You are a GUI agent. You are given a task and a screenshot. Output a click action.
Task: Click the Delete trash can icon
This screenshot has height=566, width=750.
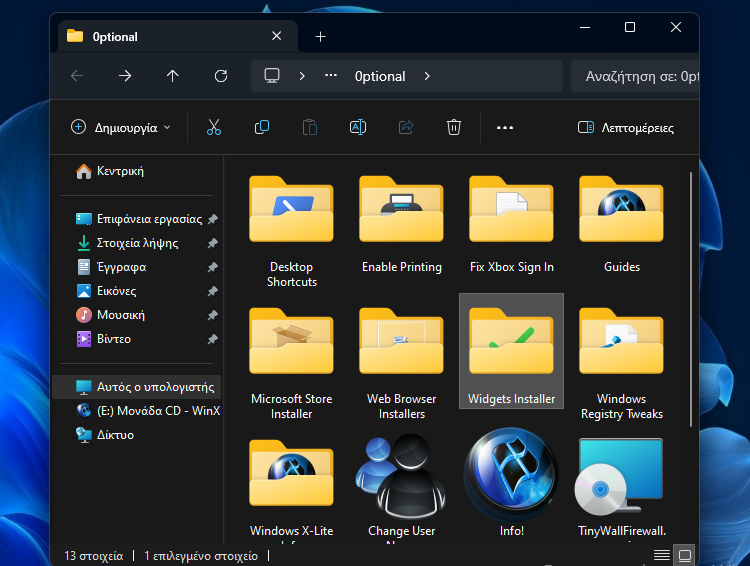(x=453, y=127)
